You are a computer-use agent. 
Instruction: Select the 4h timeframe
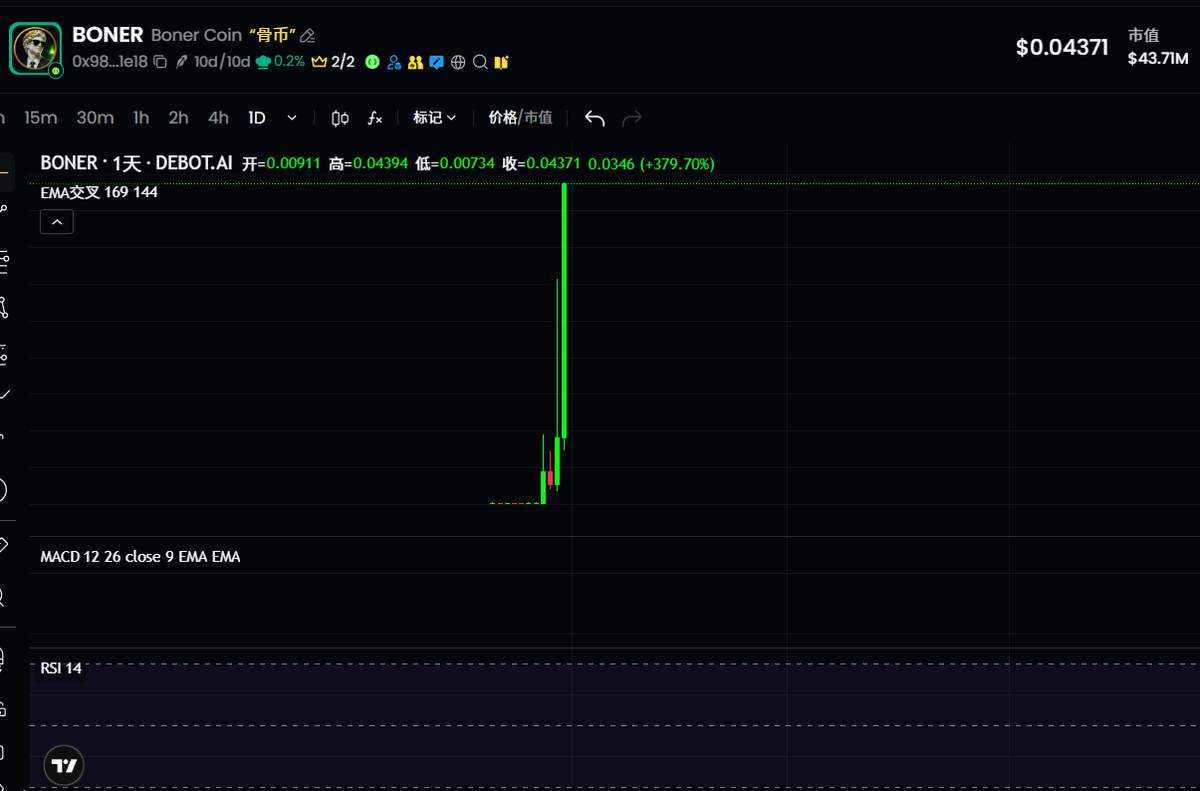point(218,118)
